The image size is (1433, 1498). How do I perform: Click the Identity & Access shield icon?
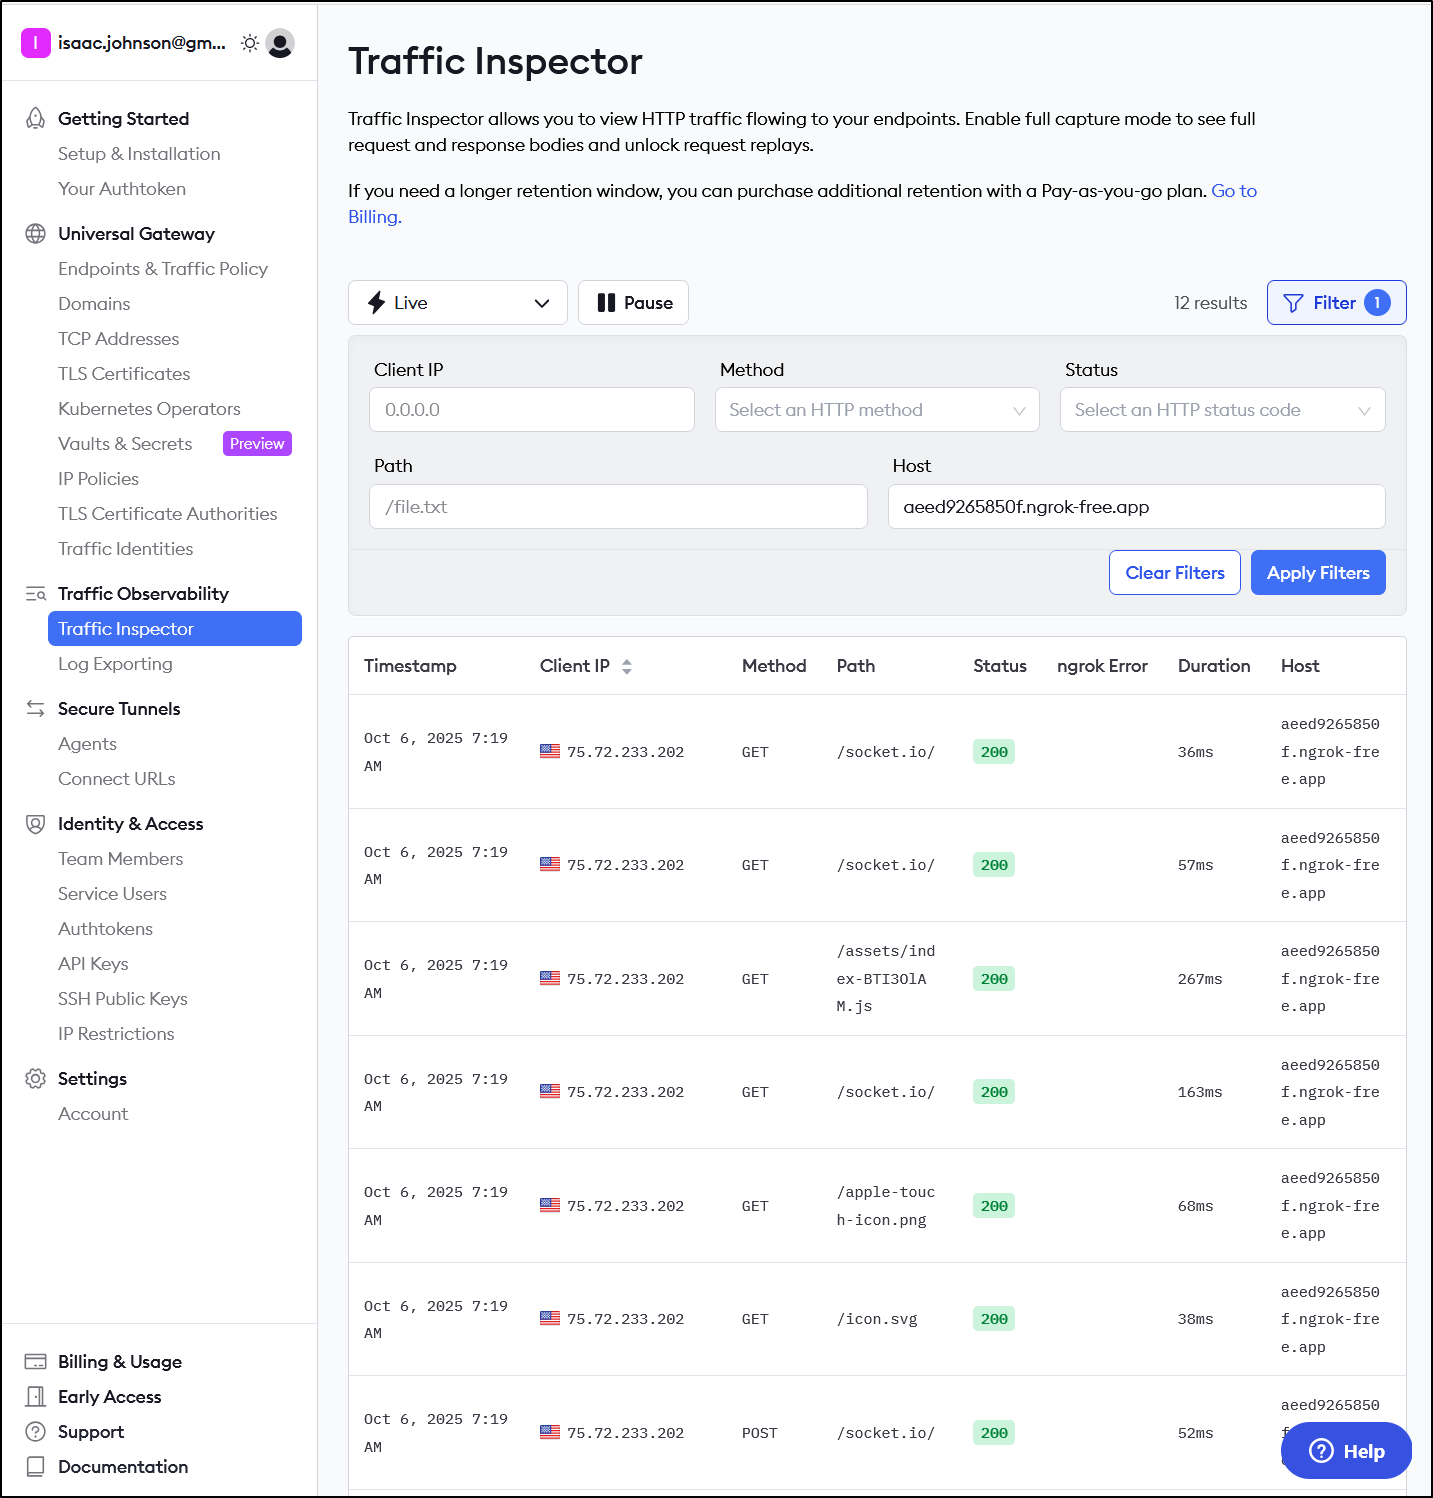(36, 824)
